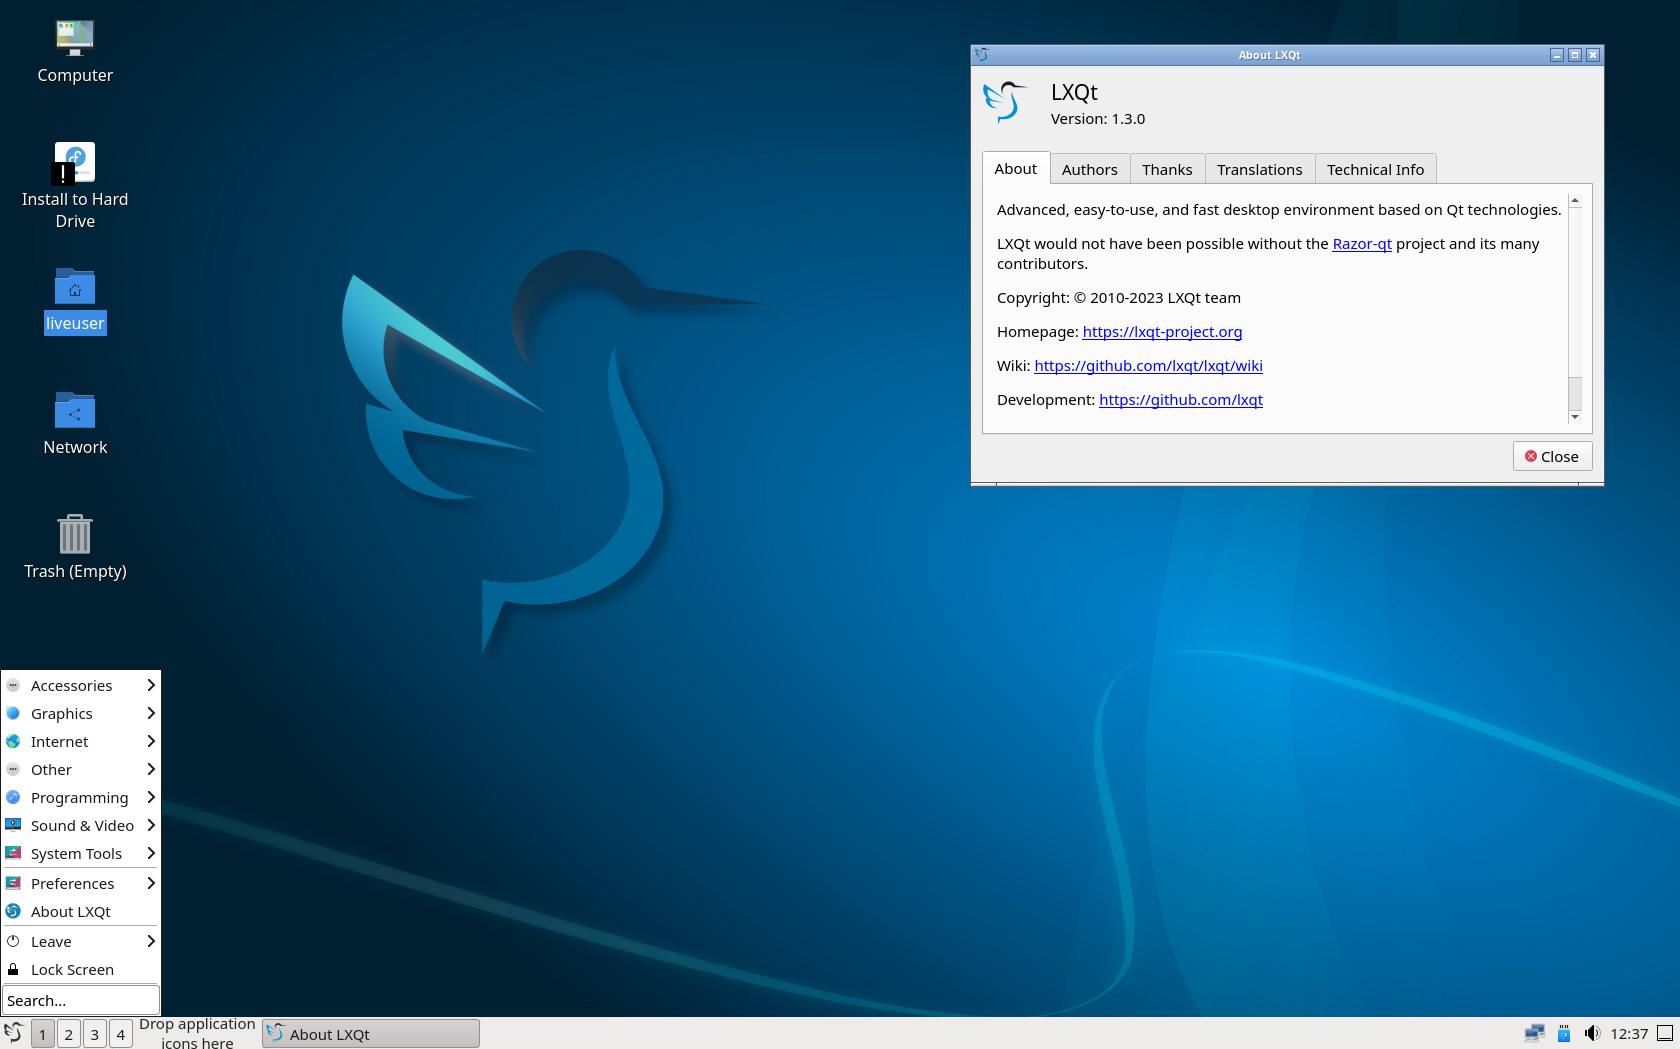Image resolution: width=1680 pixels, height=1049 pixels.
Task: Expand the Accessories submenu arrow
Action: (x=151, y=685)
